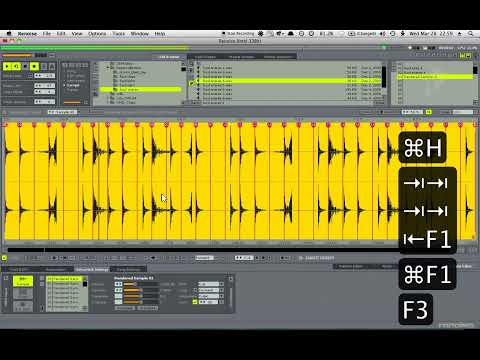480x360 pixels.
Task: Click the file list vertical scrollbar
Action: tap(384, 77)
